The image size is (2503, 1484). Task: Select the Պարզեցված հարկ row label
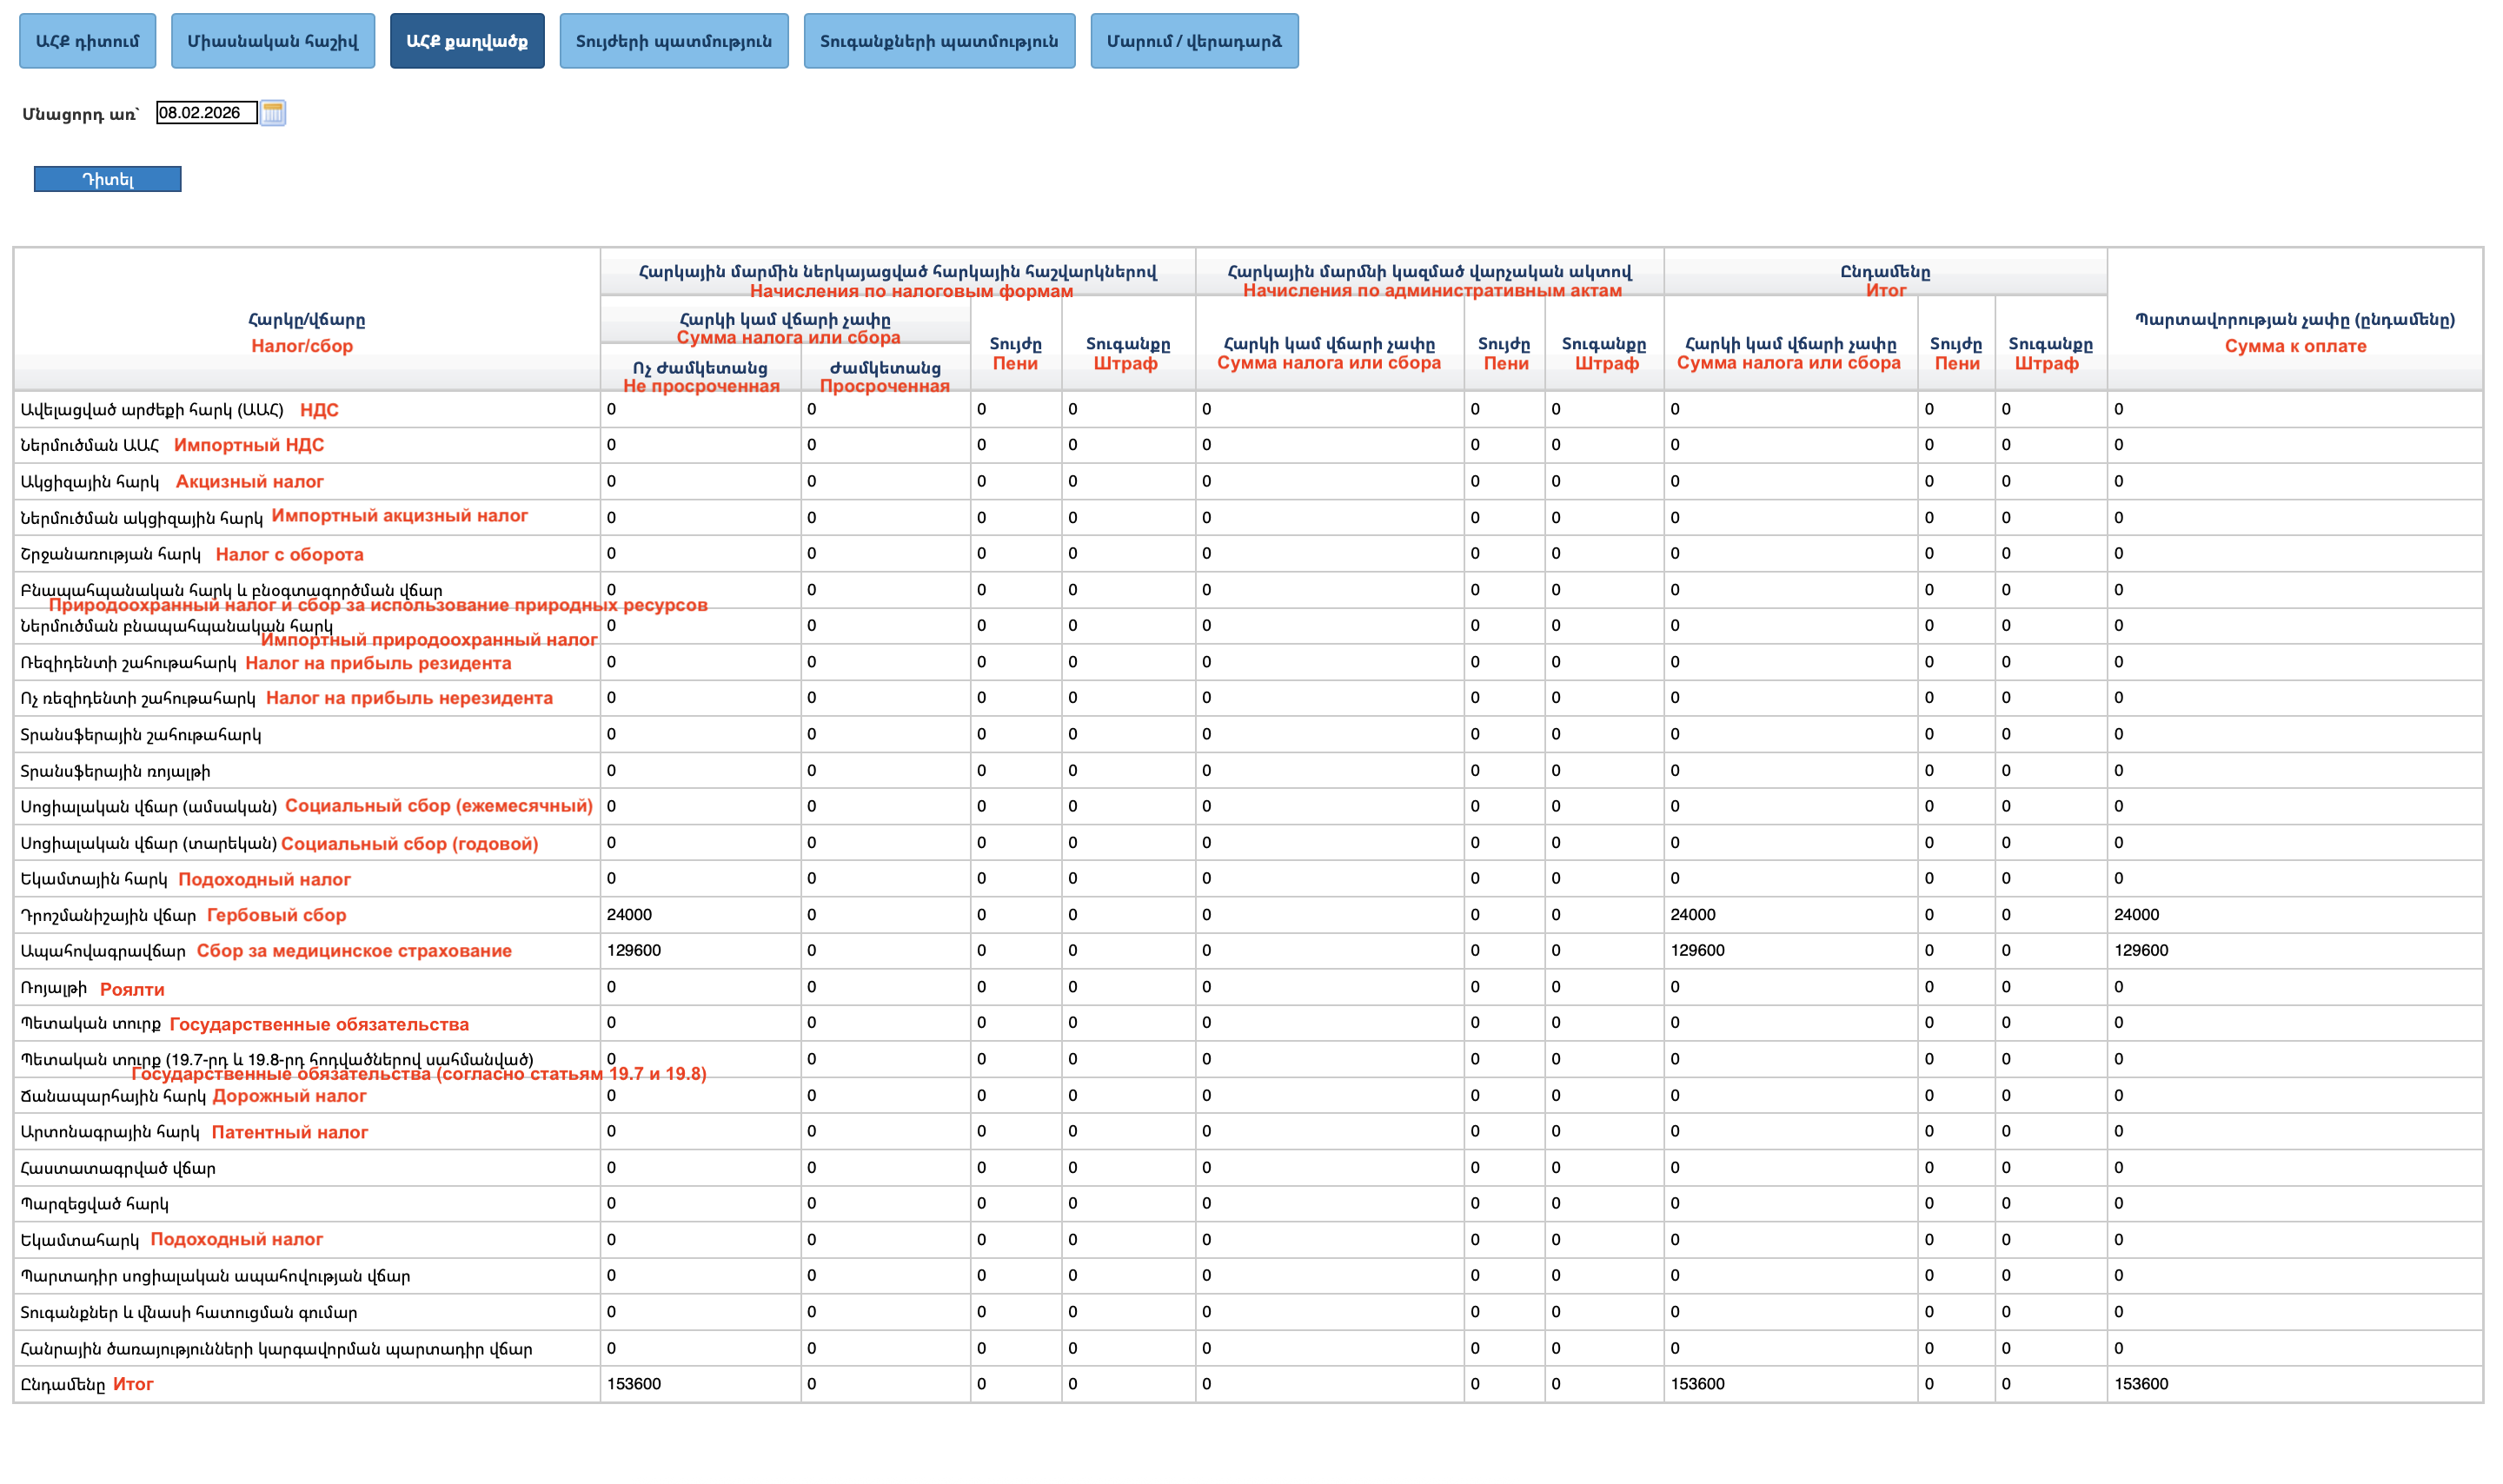[x=94, y=1204]
